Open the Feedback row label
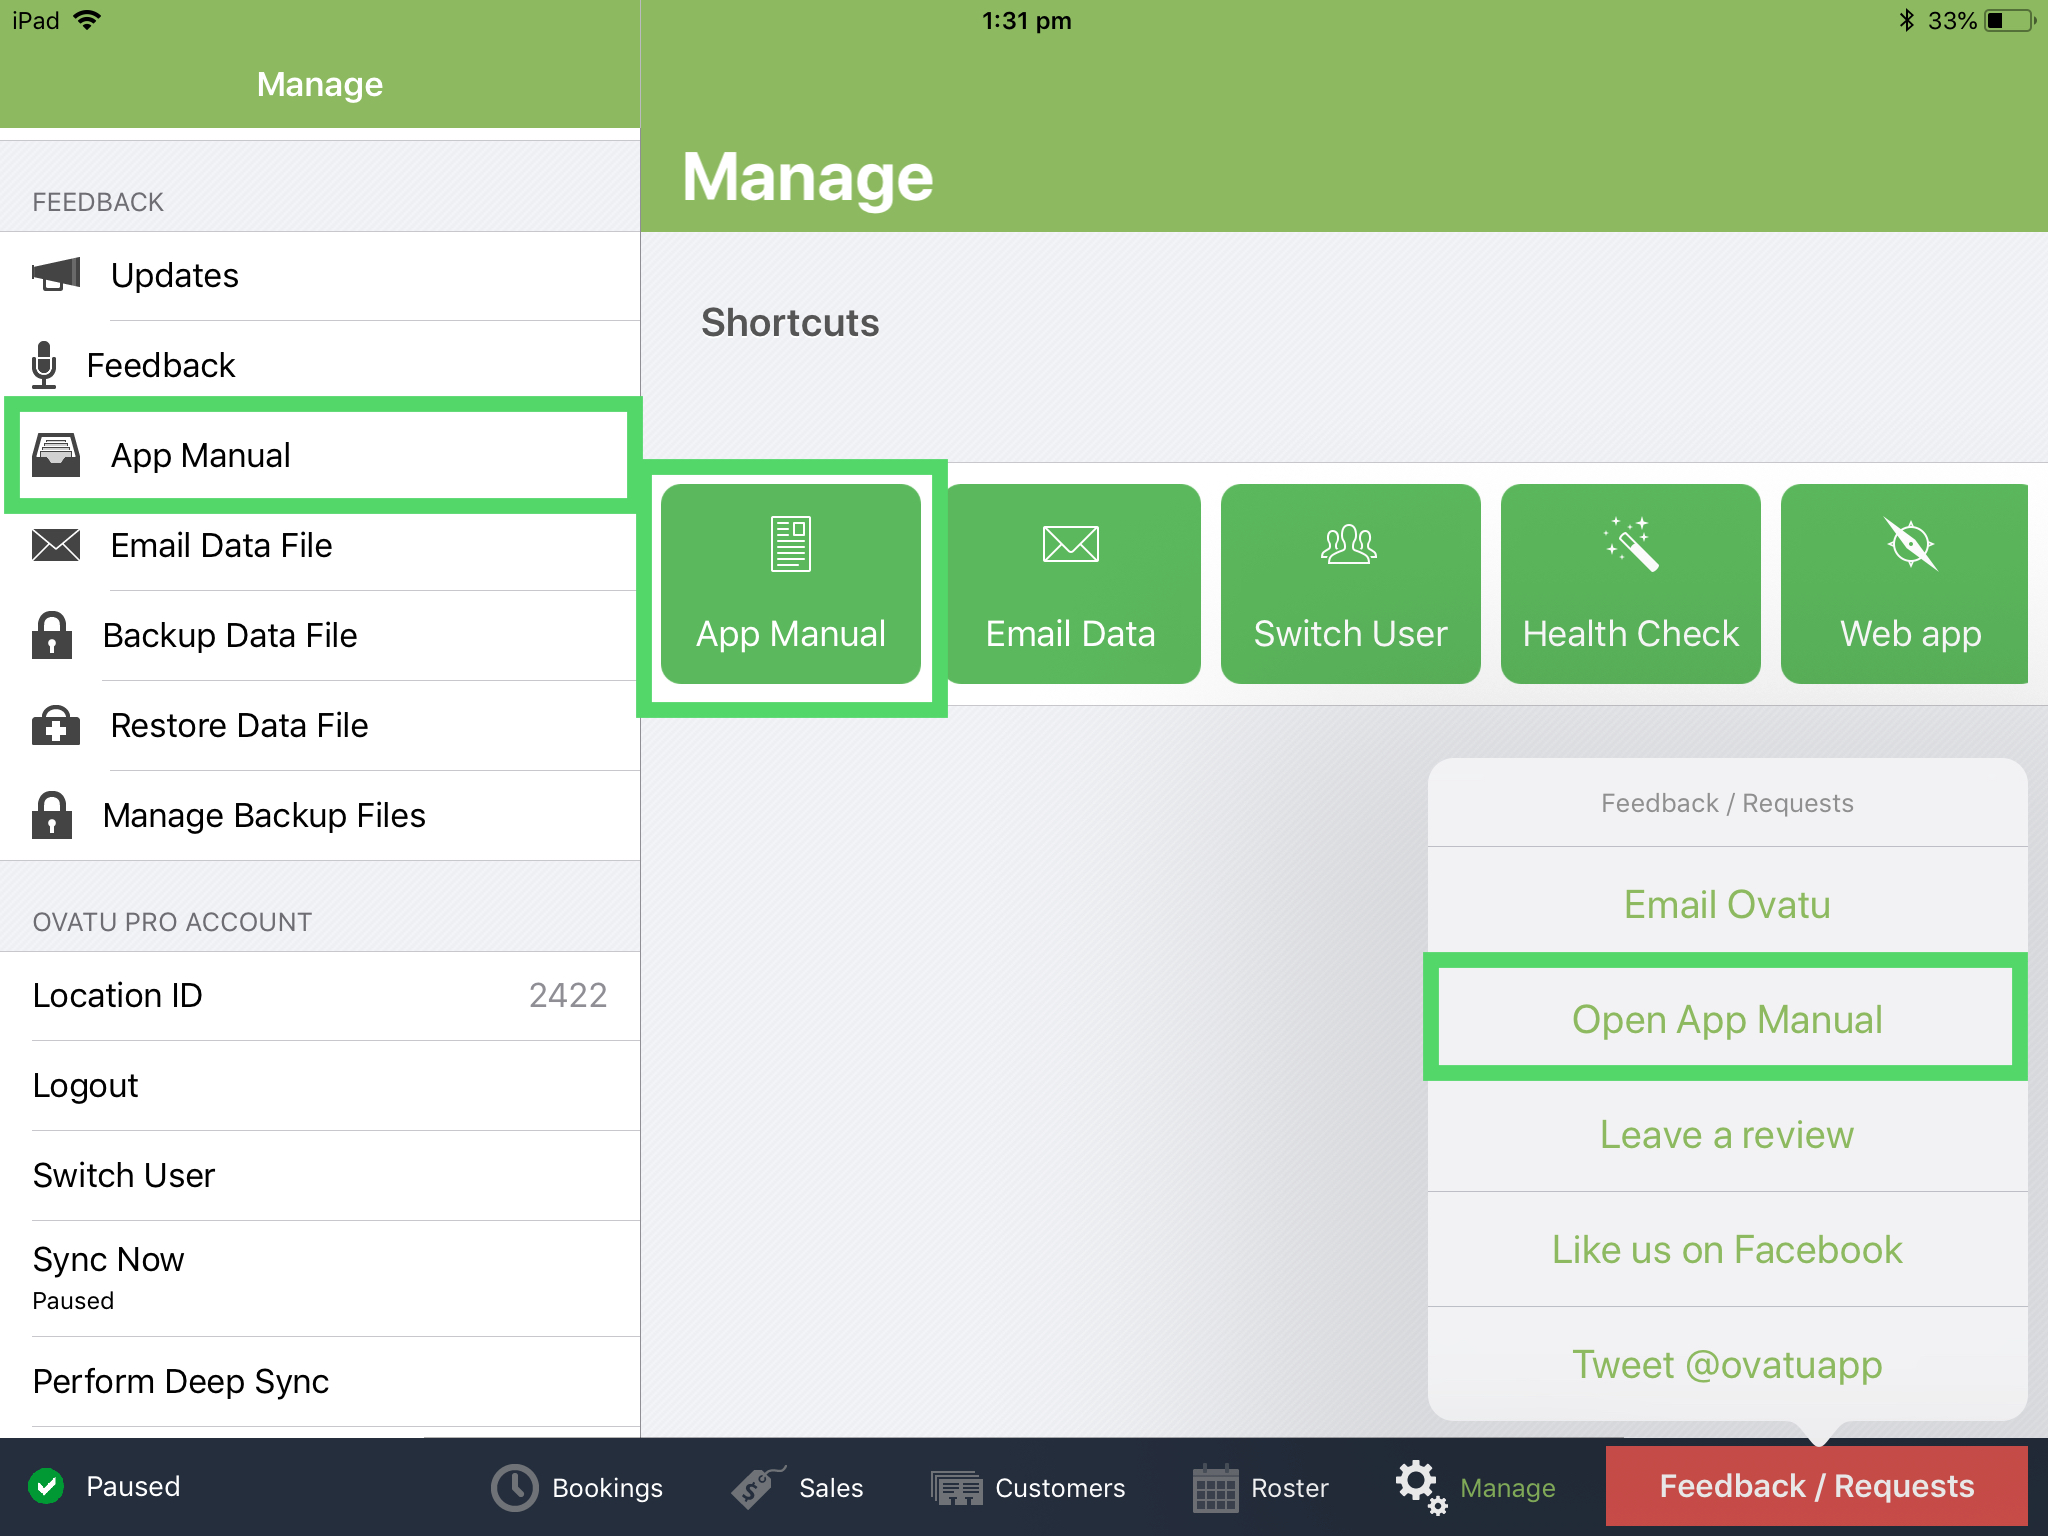This screenshot has height=1536, width=2048. (161, 365)
